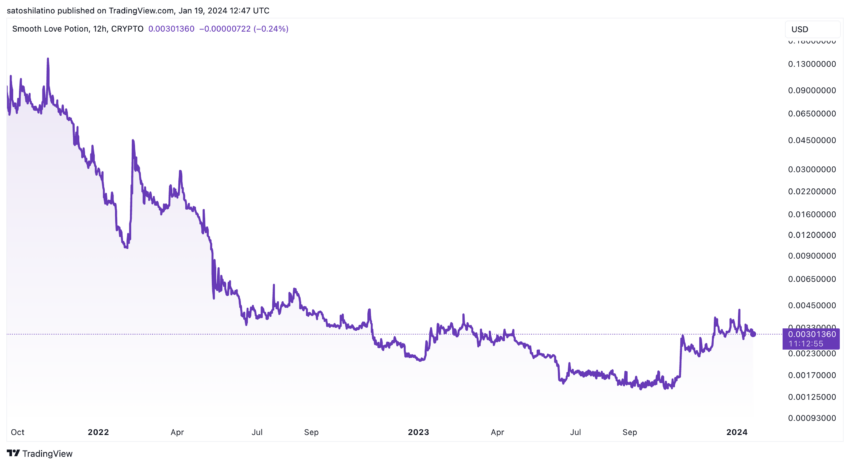Click the Jul label before 2023
Image resolution: width=850 pixels, height=465 pixels.
[x=257, y=432]
